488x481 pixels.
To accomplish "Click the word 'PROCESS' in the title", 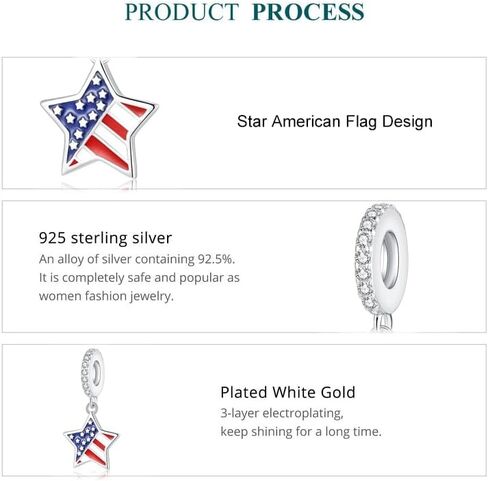I will tap(308, 12).
